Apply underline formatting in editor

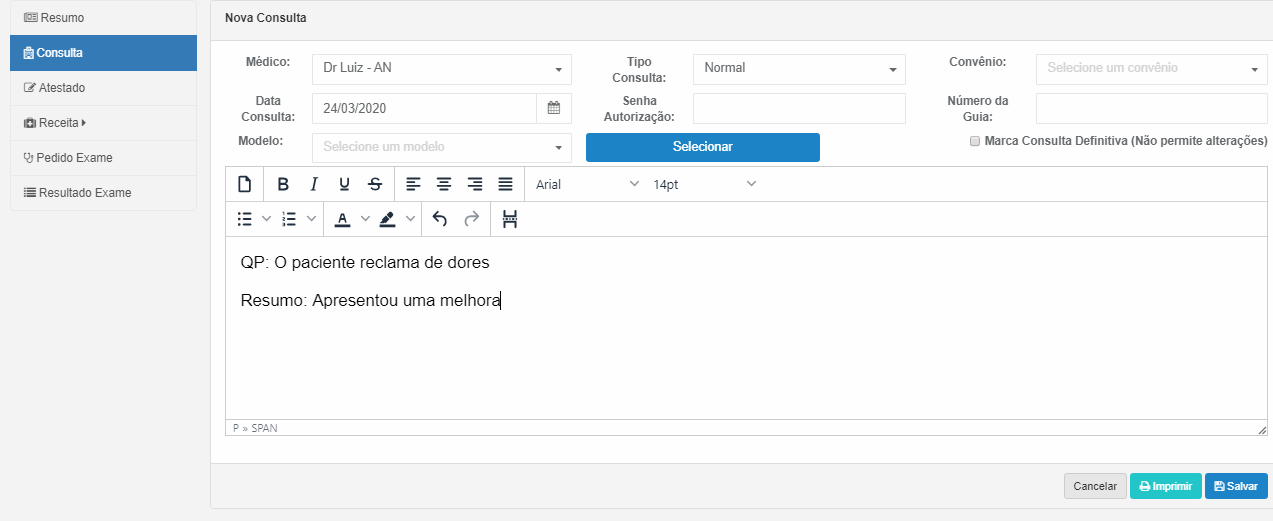[344, 184]
